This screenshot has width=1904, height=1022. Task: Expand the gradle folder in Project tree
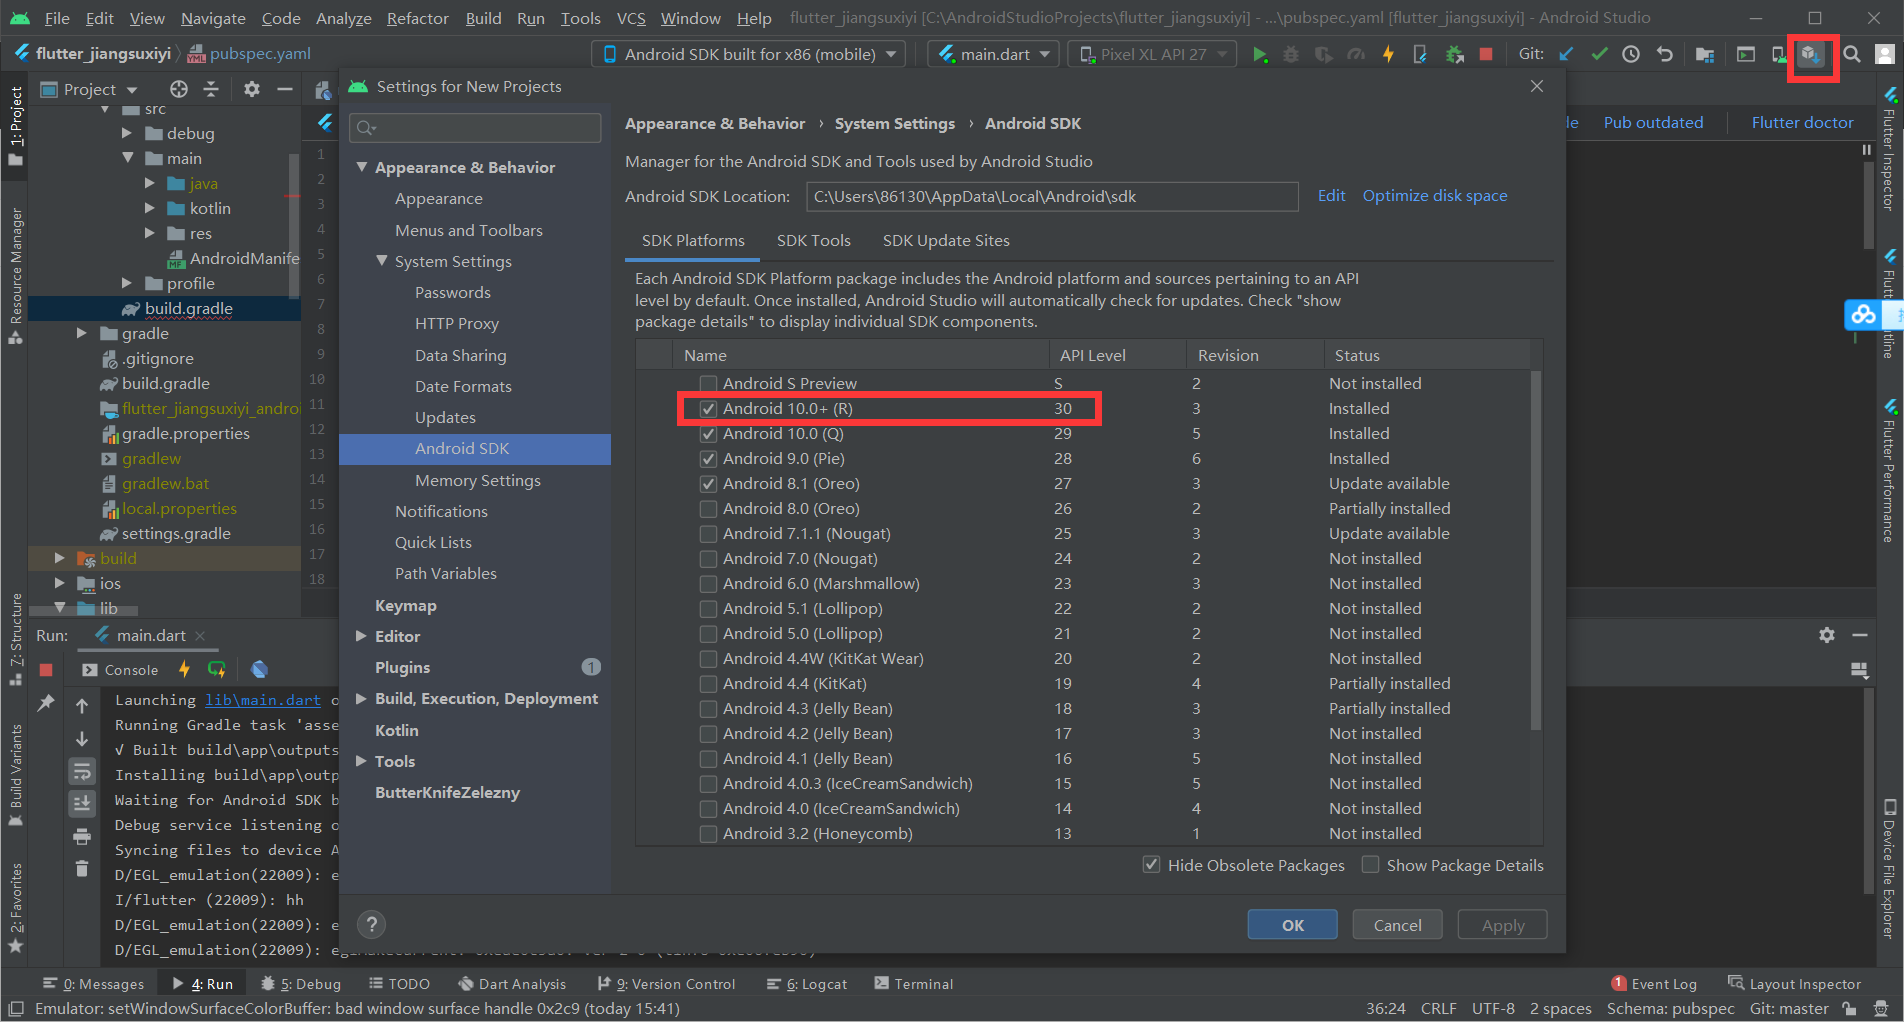click(82, 333)
